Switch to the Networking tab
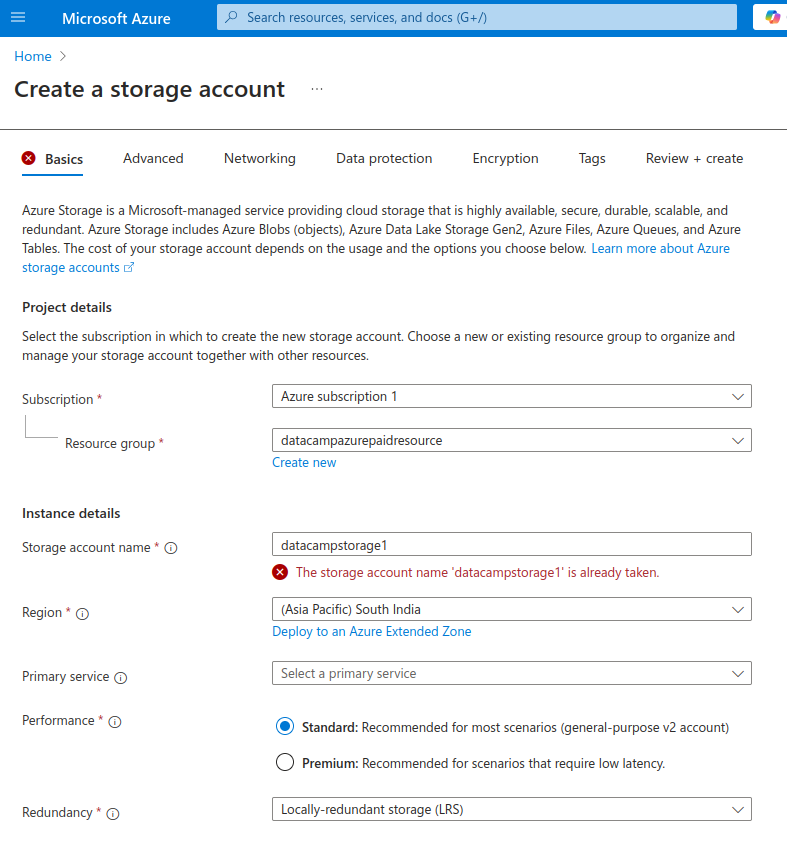Image resolution: width=787 pixels, height=853 pixels. pyautogui.click(x=259, y=158)
